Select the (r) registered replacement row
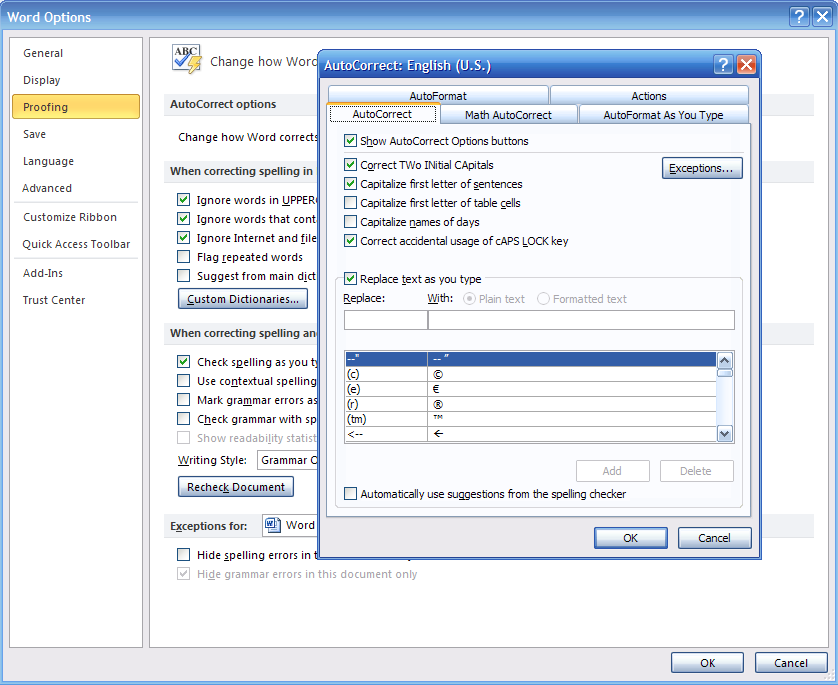Viewport: 838px width, 685px height. 531,404
